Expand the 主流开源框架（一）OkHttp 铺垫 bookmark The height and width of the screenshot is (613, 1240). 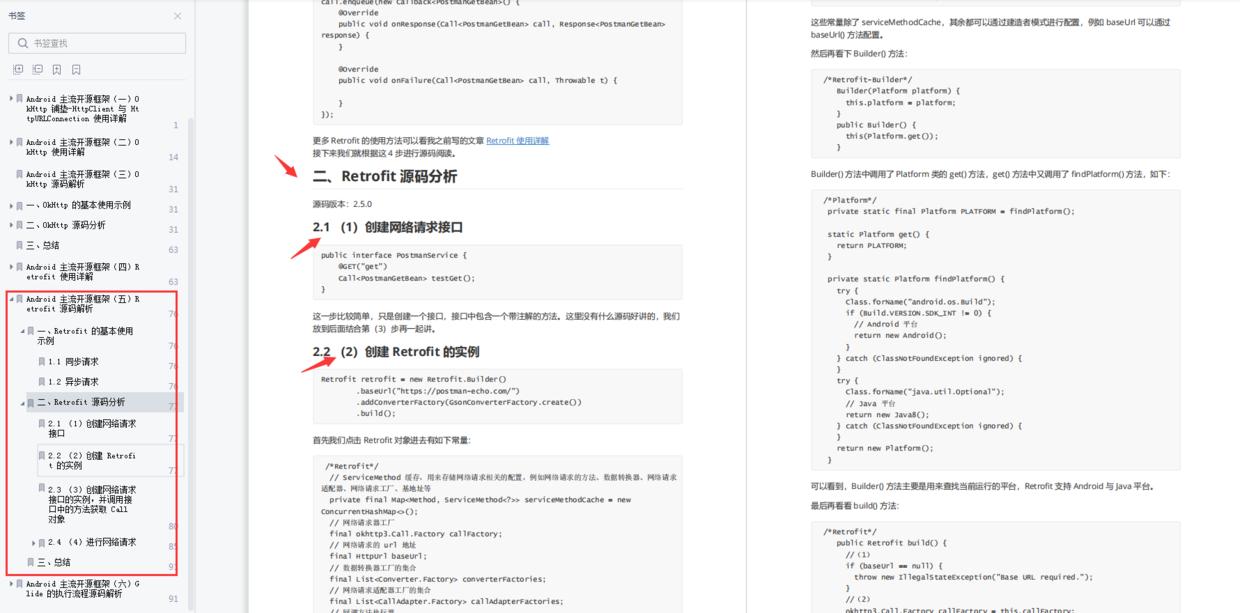click(x=11, y=99)
